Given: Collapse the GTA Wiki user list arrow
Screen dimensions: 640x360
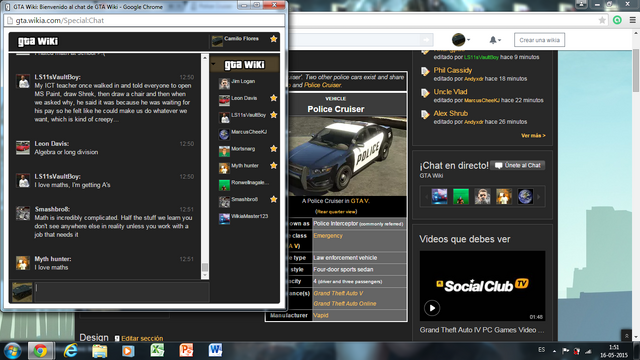Looking at the screenshot, I should tap(213, 64).
